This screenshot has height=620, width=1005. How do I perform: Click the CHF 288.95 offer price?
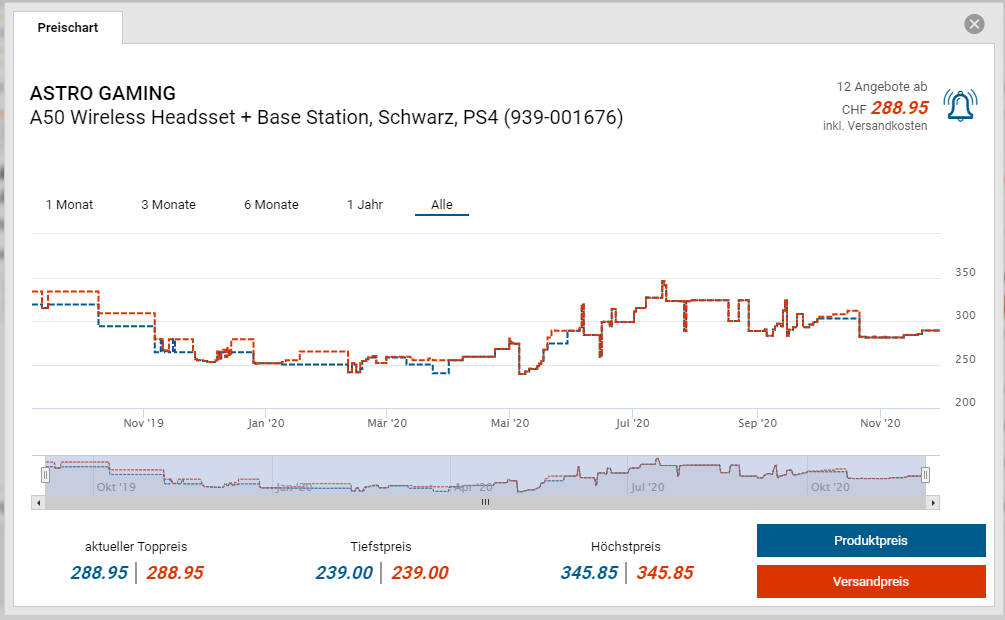[899, 108]
